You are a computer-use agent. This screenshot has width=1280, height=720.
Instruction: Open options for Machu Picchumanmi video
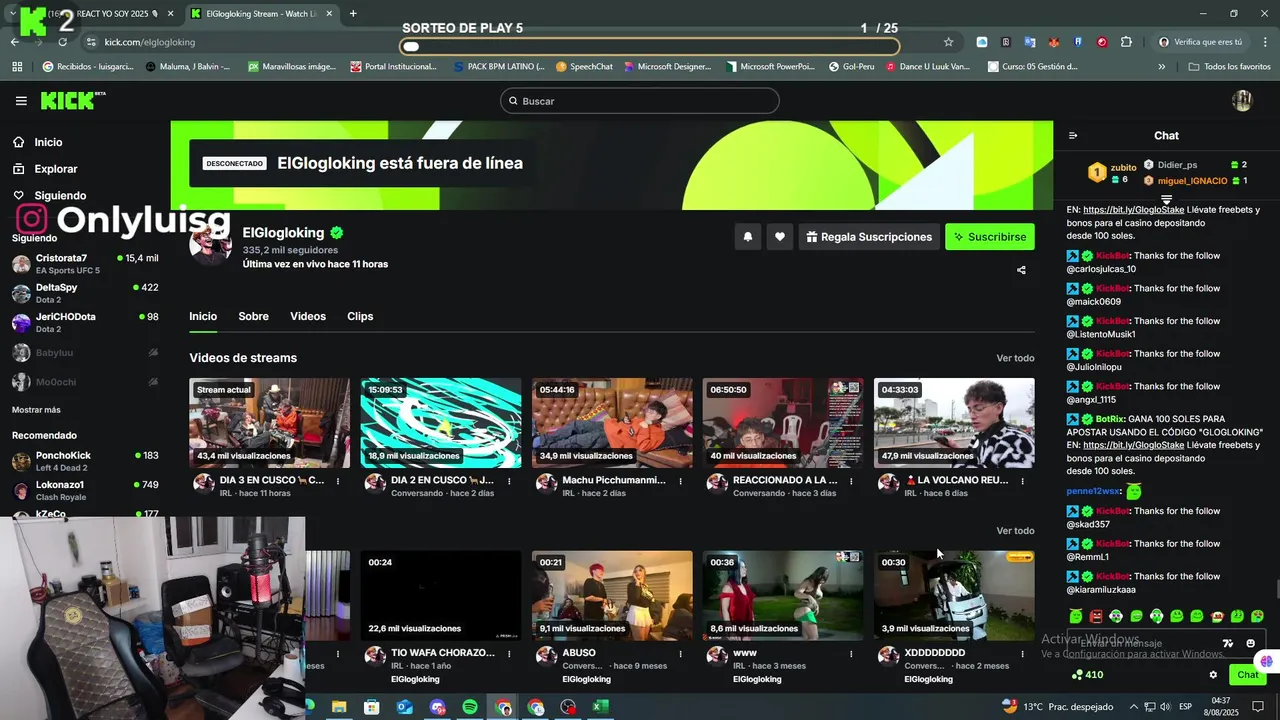point(680,481)
